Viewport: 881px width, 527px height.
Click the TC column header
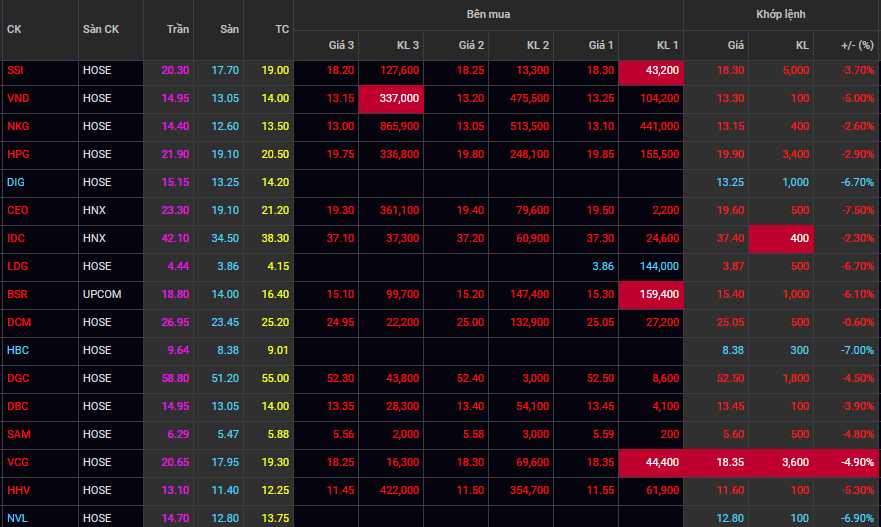click(x=282, y=29)
